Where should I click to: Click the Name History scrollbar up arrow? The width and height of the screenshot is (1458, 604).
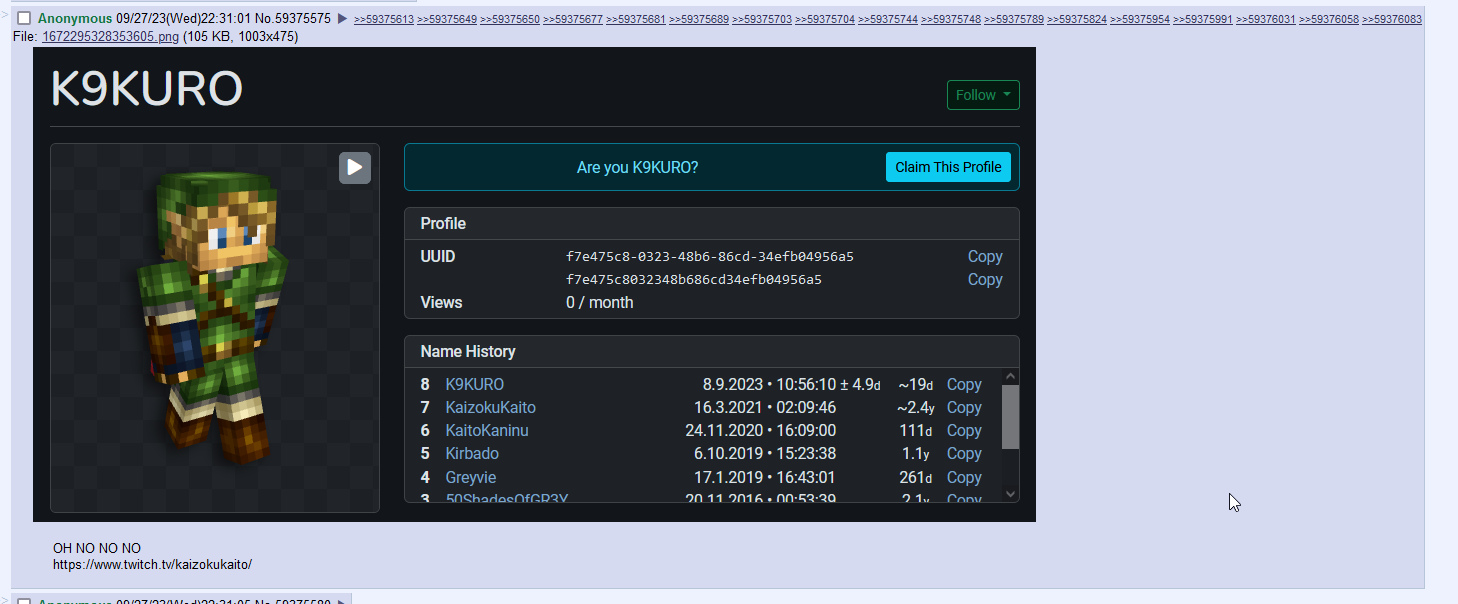pyautogui.click(x=1010, y=377)
